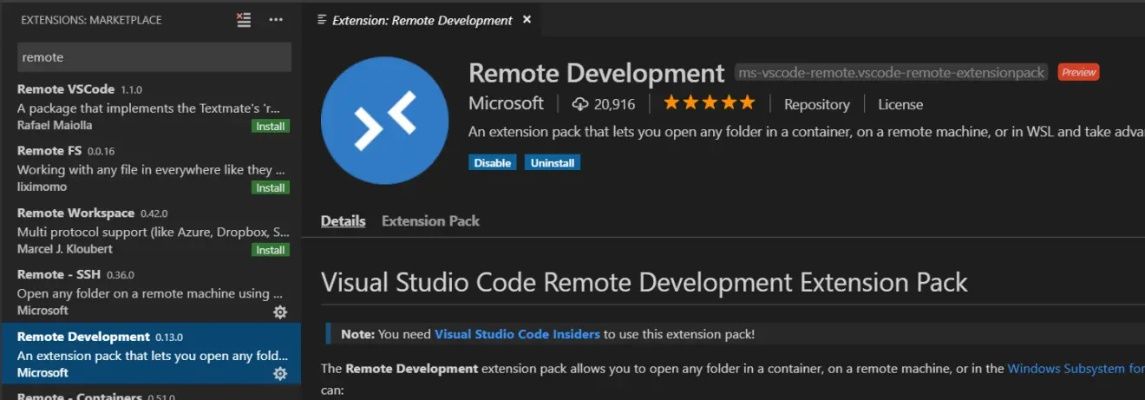1145x400 pixels.
Task: Switch to the Details tab
Action: (343, 221)
